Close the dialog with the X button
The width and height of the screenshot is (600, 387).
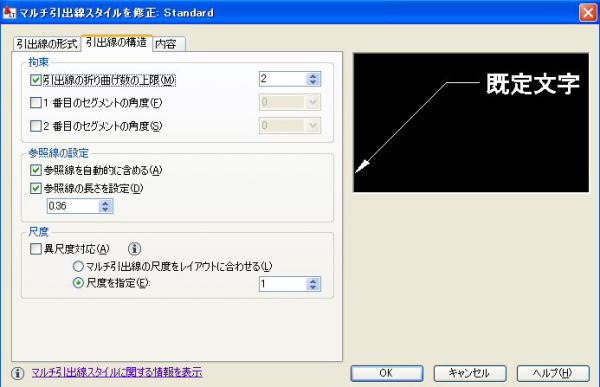[x=588, y=13]
